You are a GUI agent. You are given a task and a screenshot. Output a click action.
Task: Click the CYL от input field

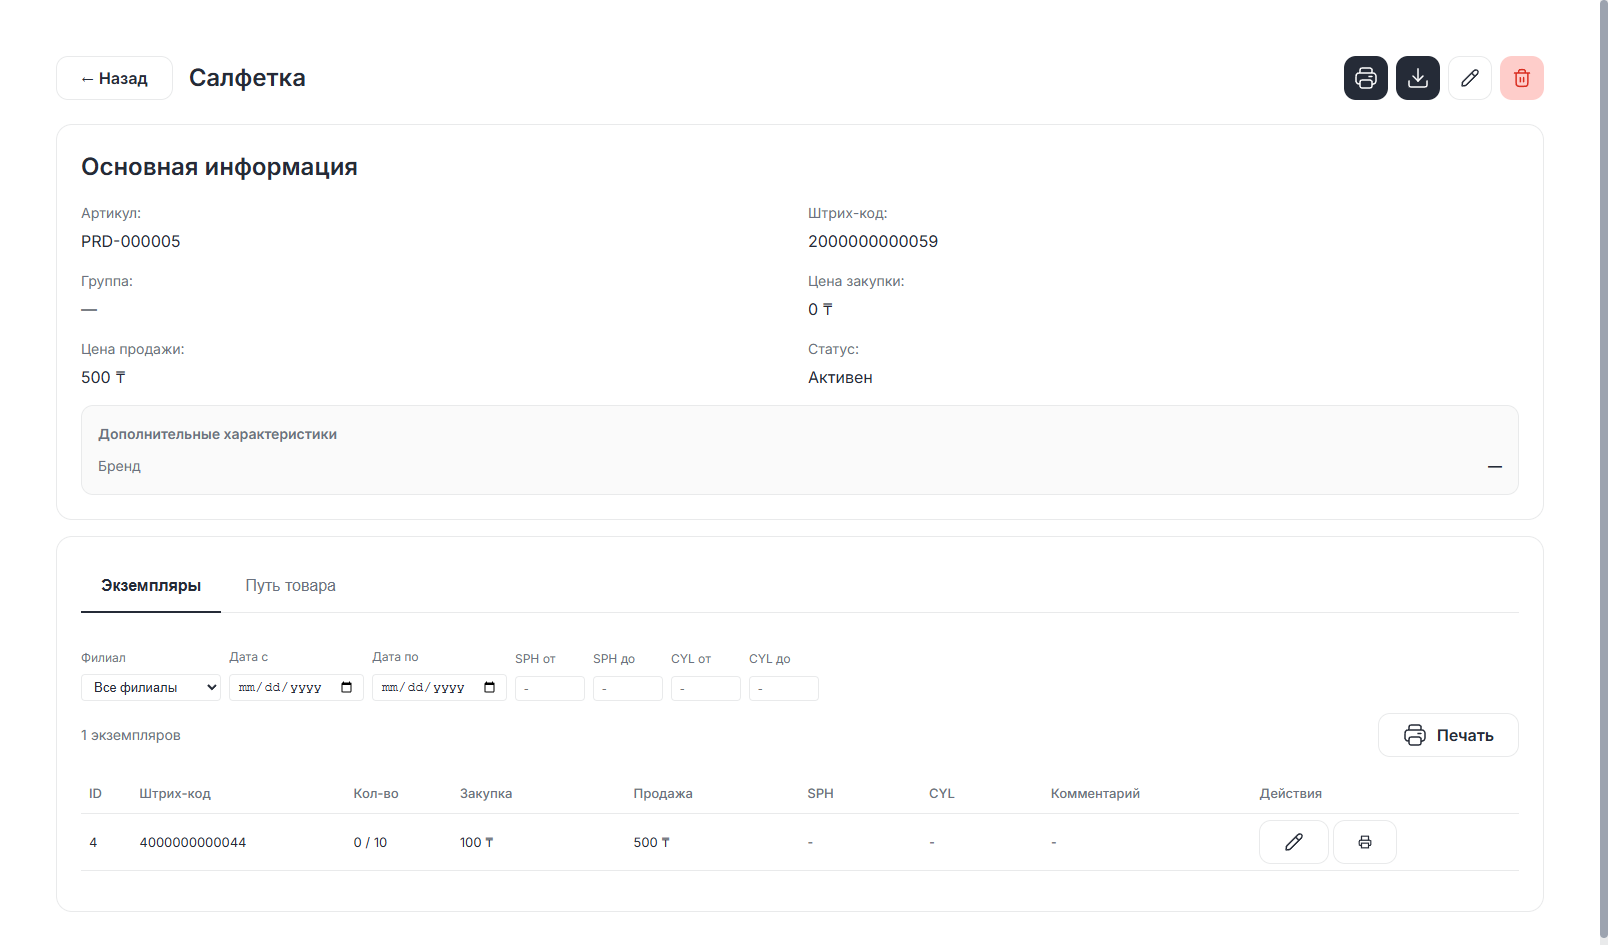click(x=706, y=689)
